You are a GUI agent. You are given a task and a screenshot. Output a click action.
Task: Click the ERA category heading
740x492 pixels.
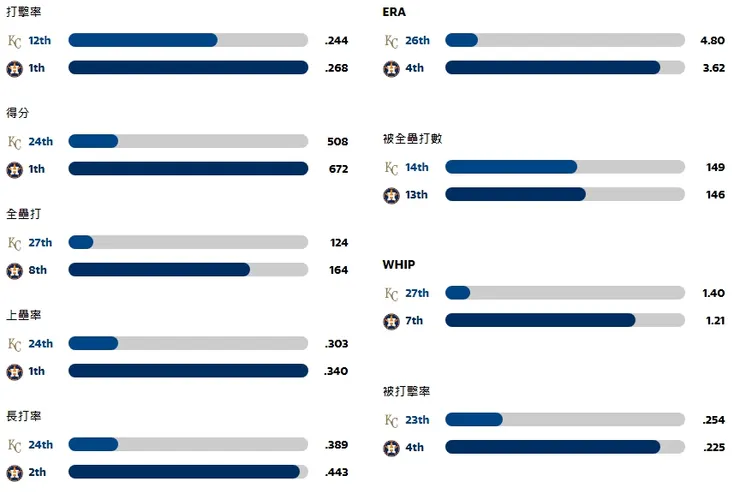(x=394, y=12)
